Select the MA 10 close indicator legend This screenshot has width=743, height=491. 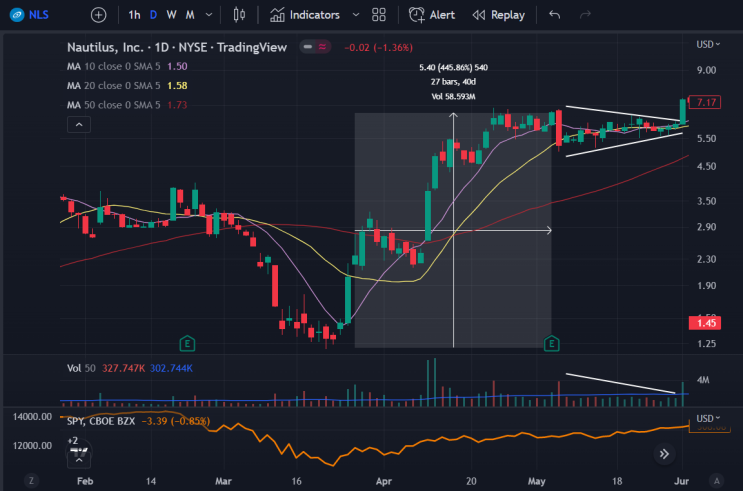point(127,66)
